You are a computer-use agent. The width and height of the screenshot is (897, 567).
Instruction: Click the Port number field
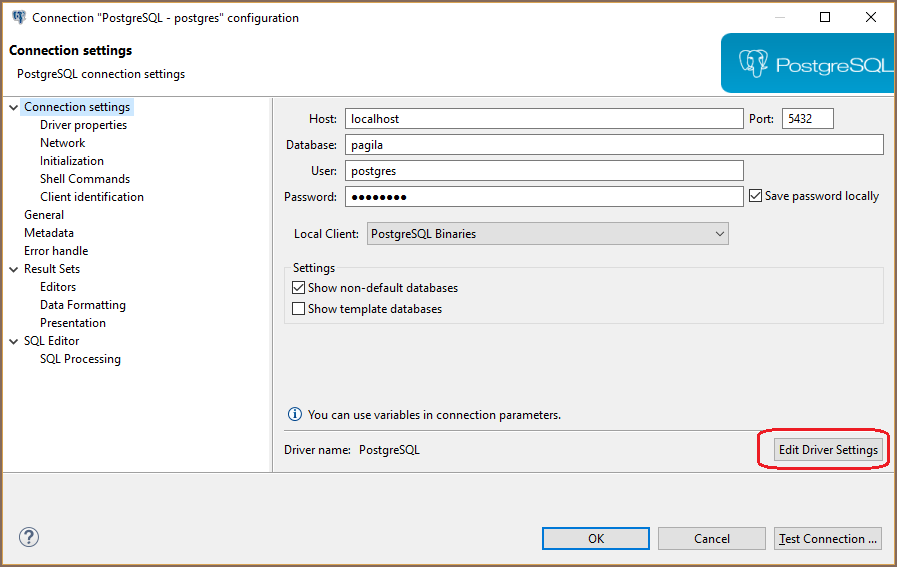(x=807, y=119)
